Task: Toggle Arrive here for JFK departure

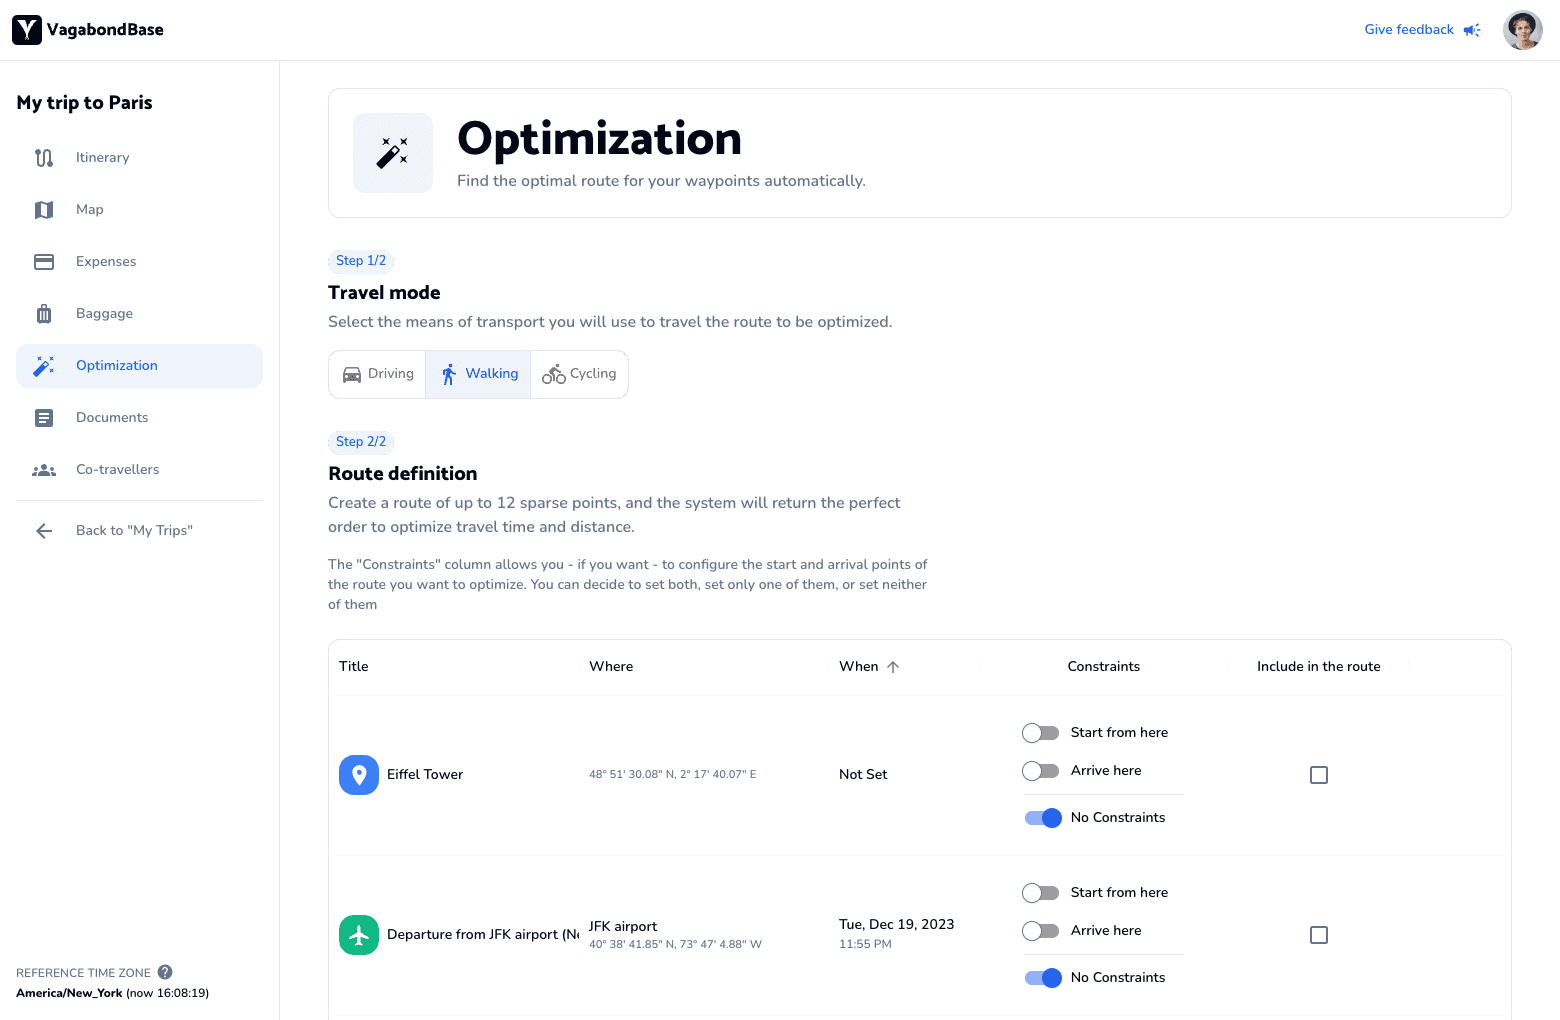Action: pos(1041,931)
